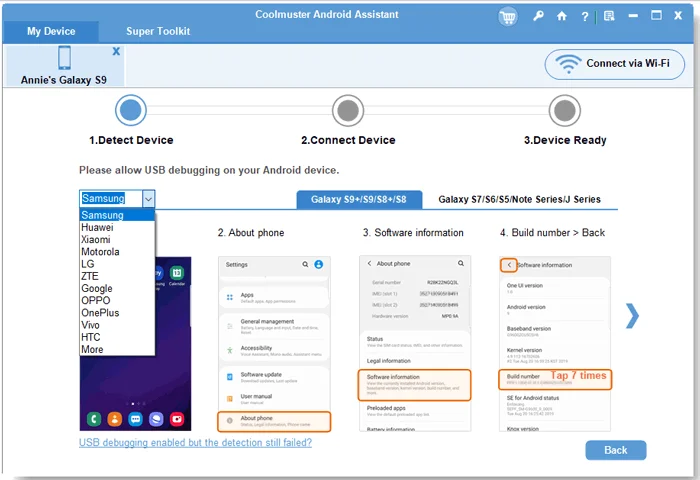
Task: Choose Huawei in the brand list
Action: (x=117, y=227)
